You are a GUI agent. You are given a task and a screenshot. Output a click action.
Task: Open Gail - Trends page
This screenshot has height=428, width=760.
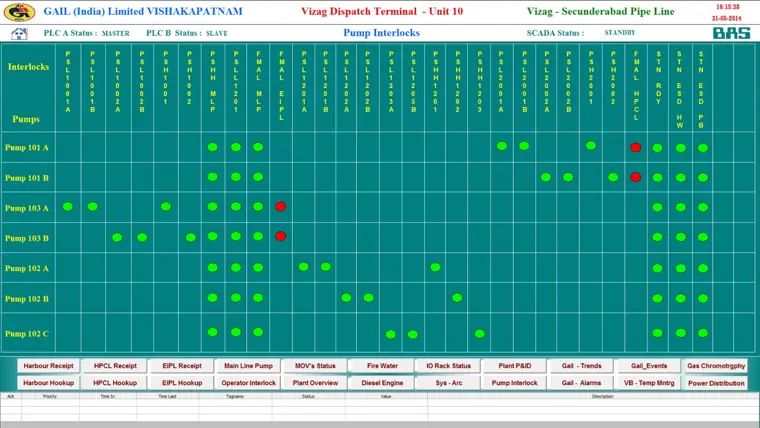pos(582,366)
